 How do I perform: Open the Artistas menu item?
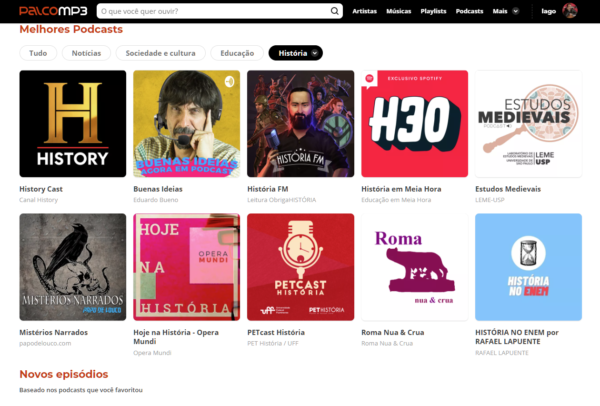click(365, 11)
